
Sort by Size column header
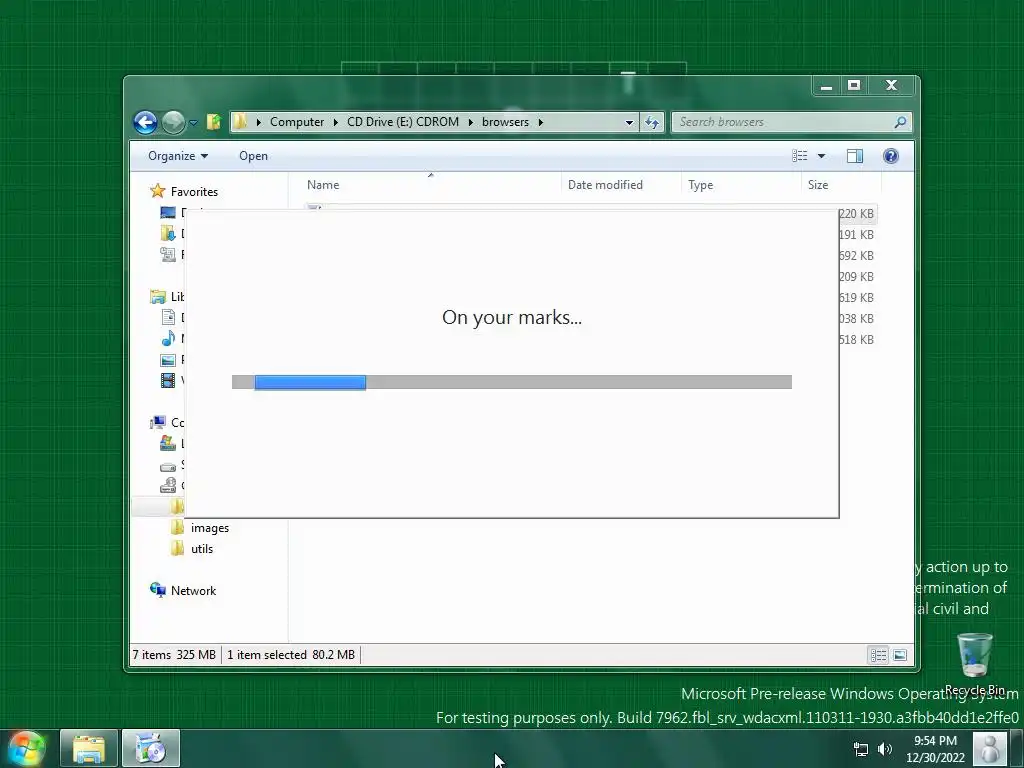tap(841, 185)
